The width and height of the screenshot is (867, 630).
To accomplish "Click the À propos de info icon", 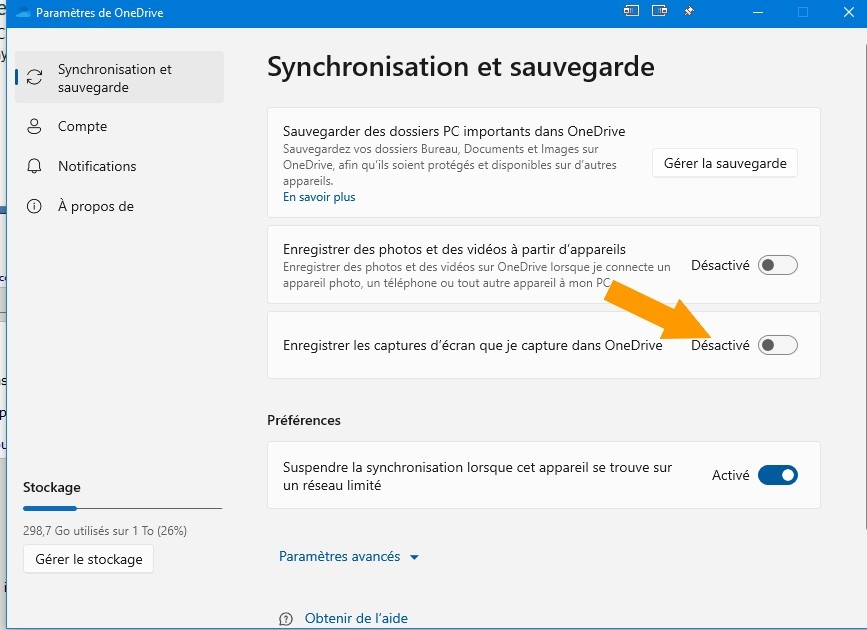I will tap(35, 206).
